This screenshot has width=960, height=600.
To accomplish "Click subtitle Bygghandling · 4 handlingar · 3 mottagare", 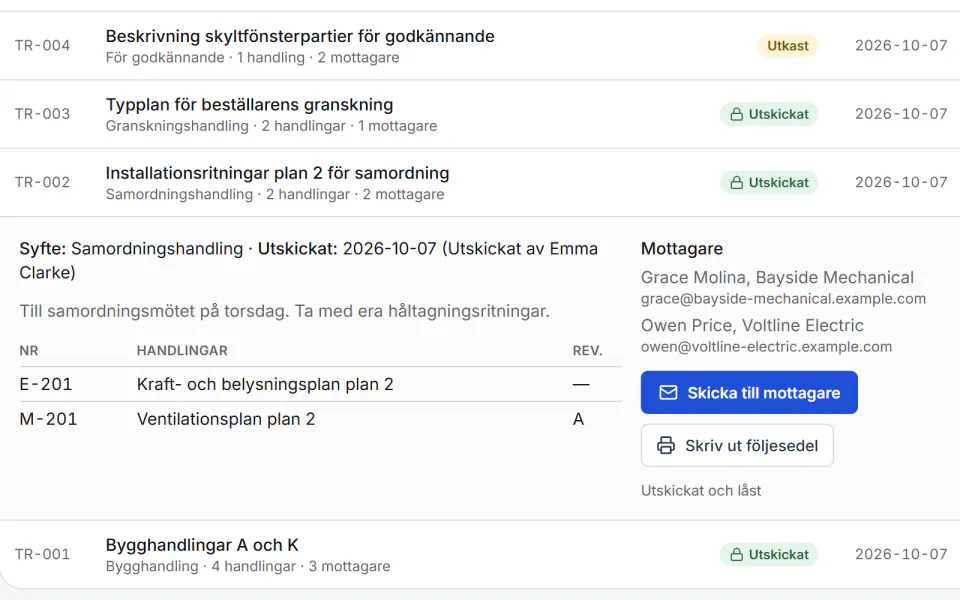I will [x=247, y=566].
